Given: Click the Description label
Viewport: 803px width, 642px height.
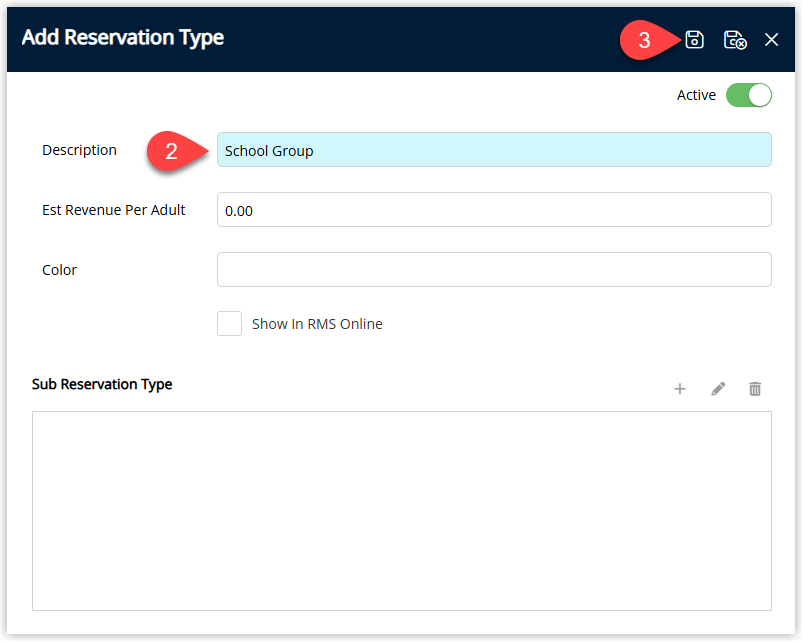Looking at the screenshot, I should click(x=79, y=150).
